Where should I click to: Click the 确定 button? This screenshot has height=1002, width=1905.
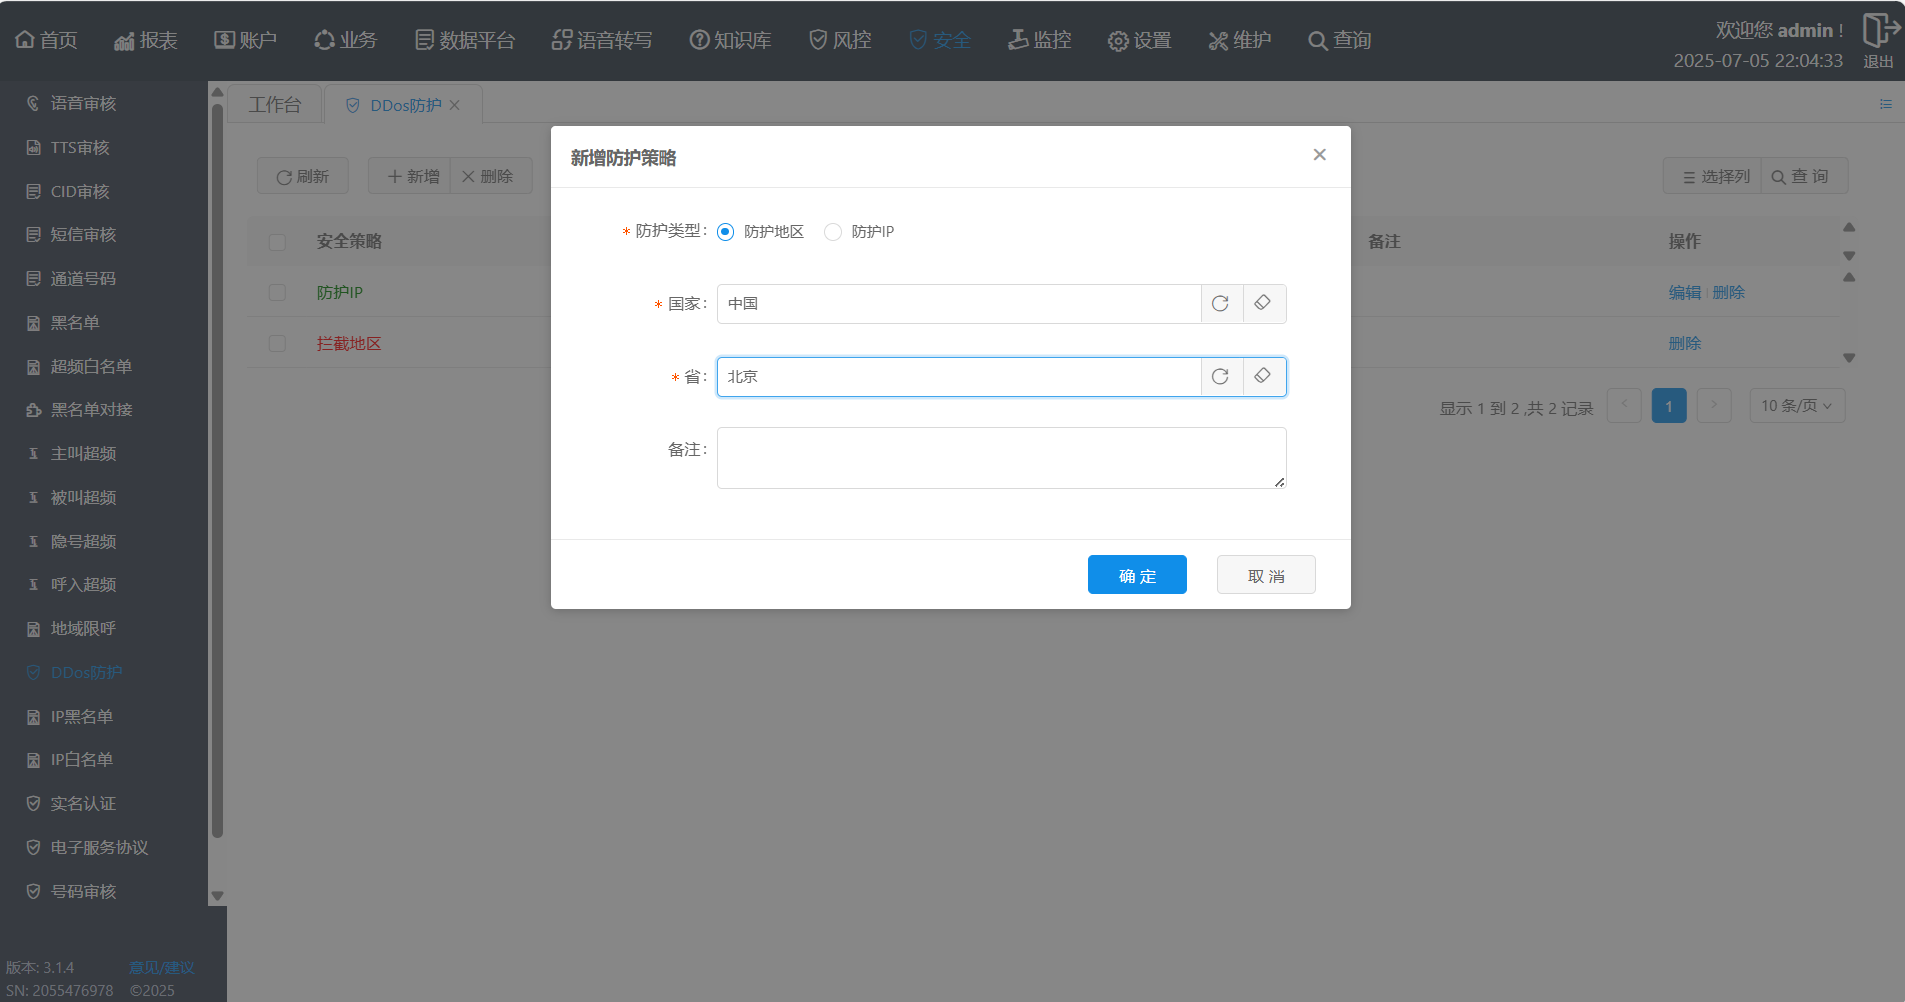pos(1137,575)
